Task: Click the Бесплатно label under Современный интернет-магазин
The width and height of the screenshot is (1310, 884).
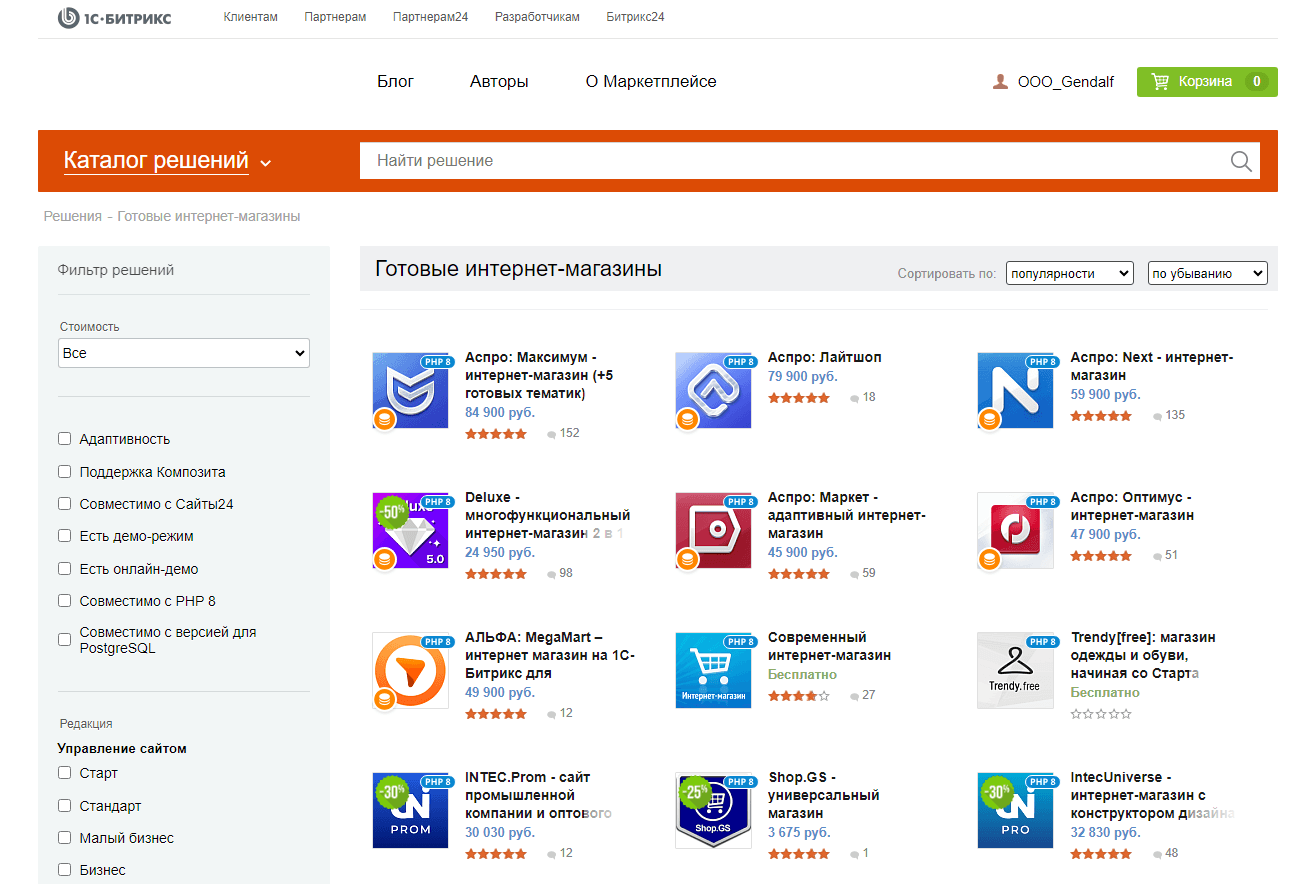Action: click(x=802, y=674)
